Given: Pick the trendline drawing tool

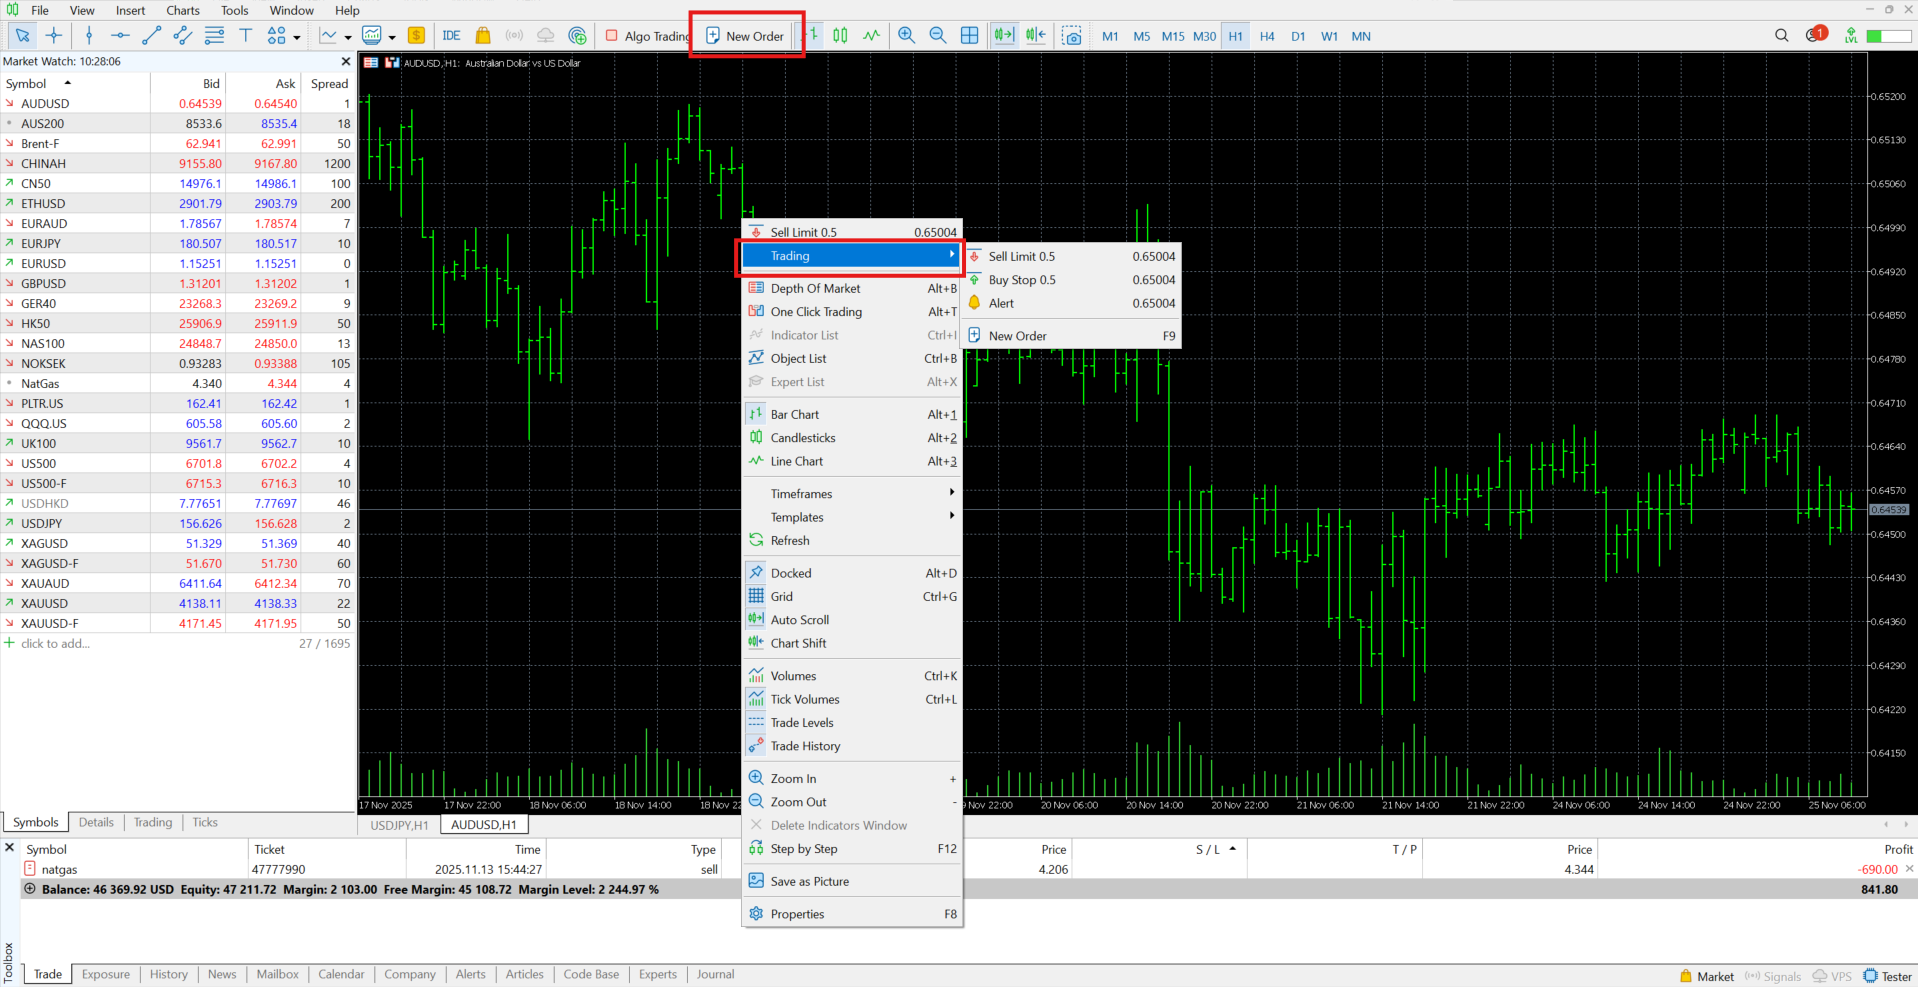Looking at the screenshot, I should coord(151,36).
